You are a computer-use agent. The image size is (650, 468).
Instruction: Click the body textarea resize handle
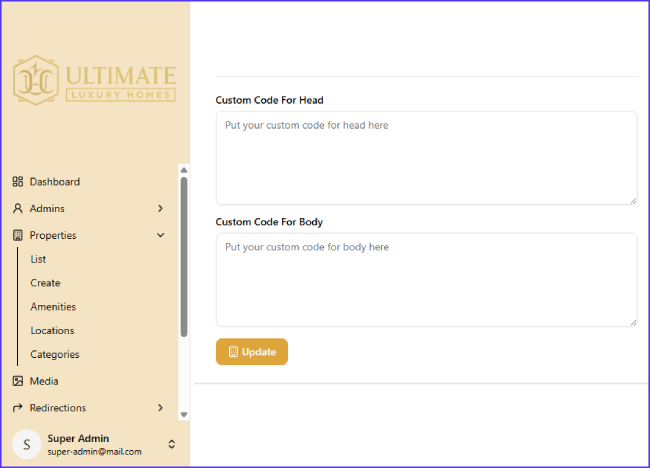pos(633,323)
